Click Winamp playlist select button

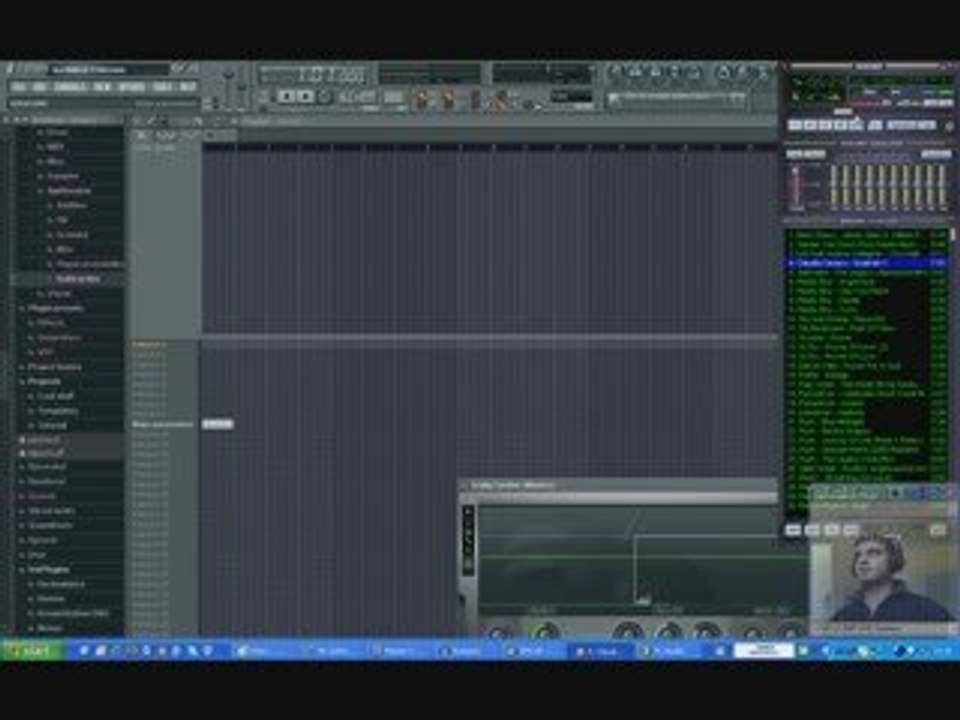pos(831,530)
